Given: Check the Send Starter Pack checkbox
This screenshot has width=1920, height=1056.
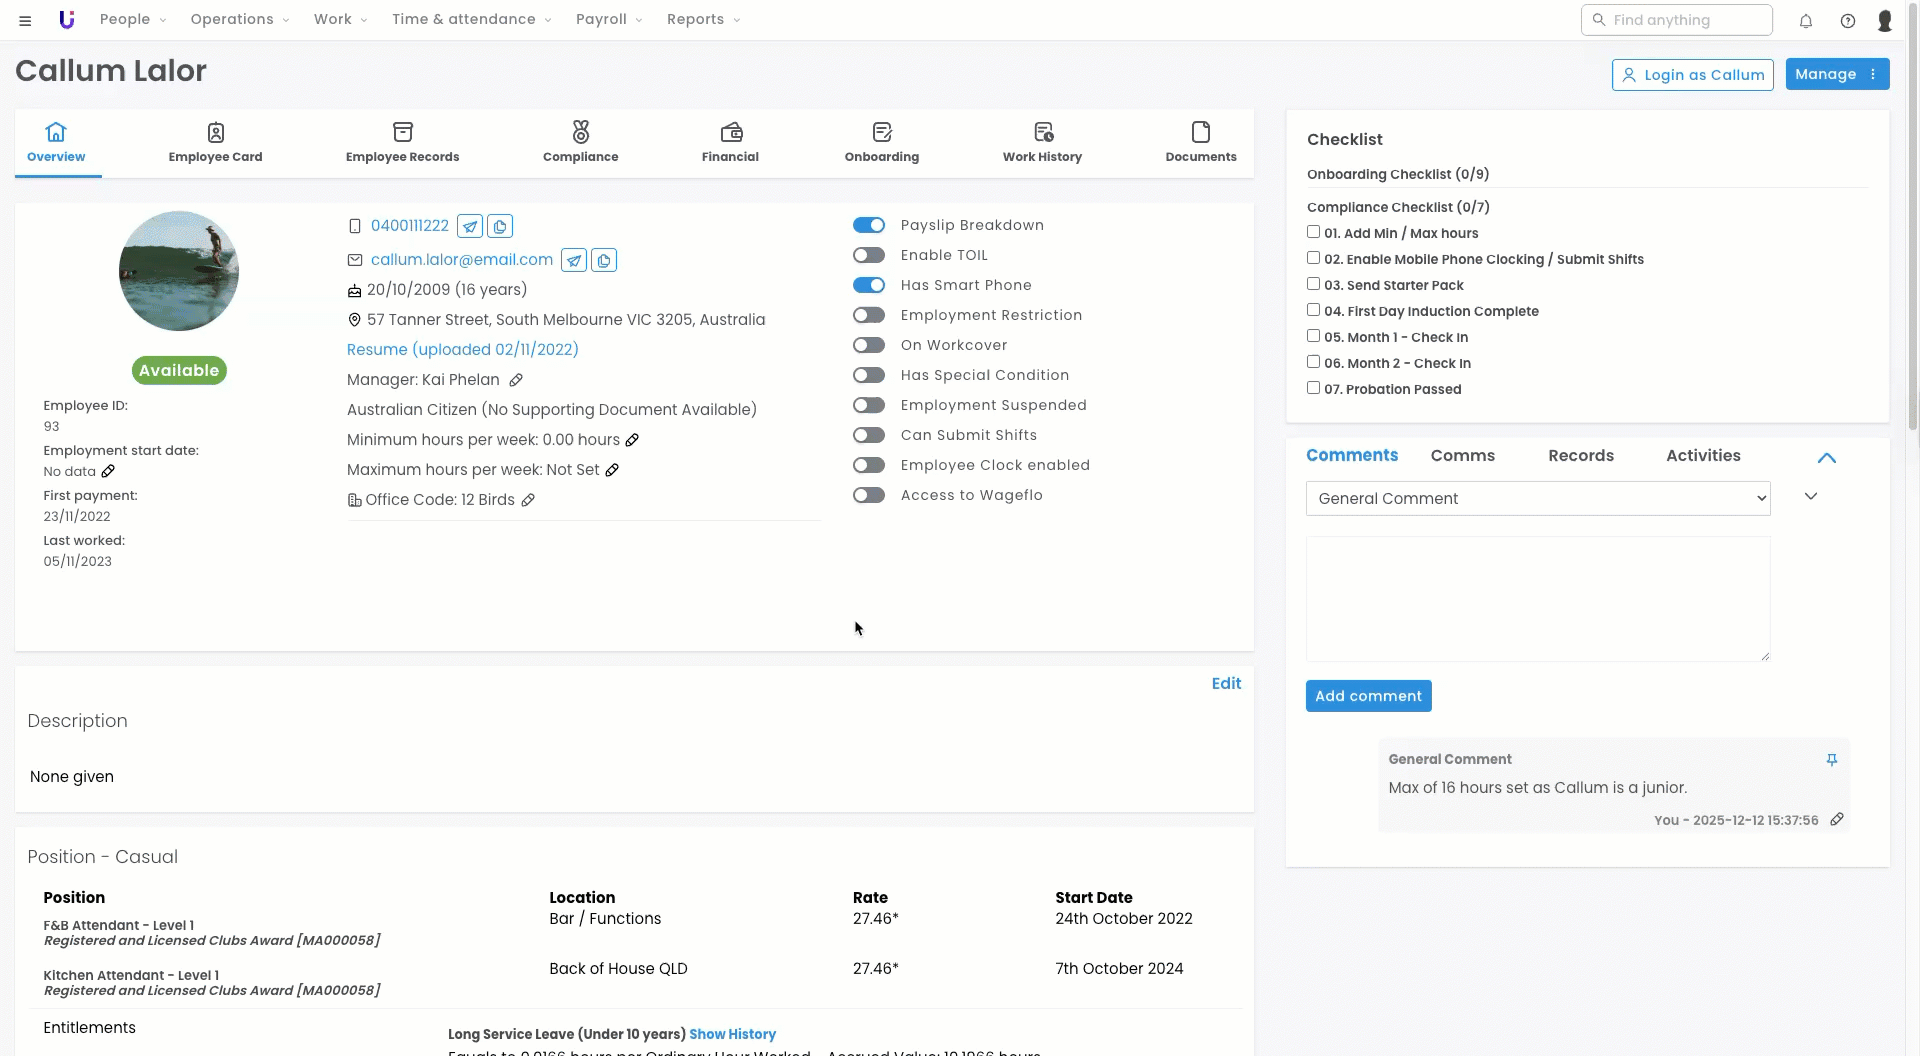Looking at the screenshot, I should (x=1313, y=284).
